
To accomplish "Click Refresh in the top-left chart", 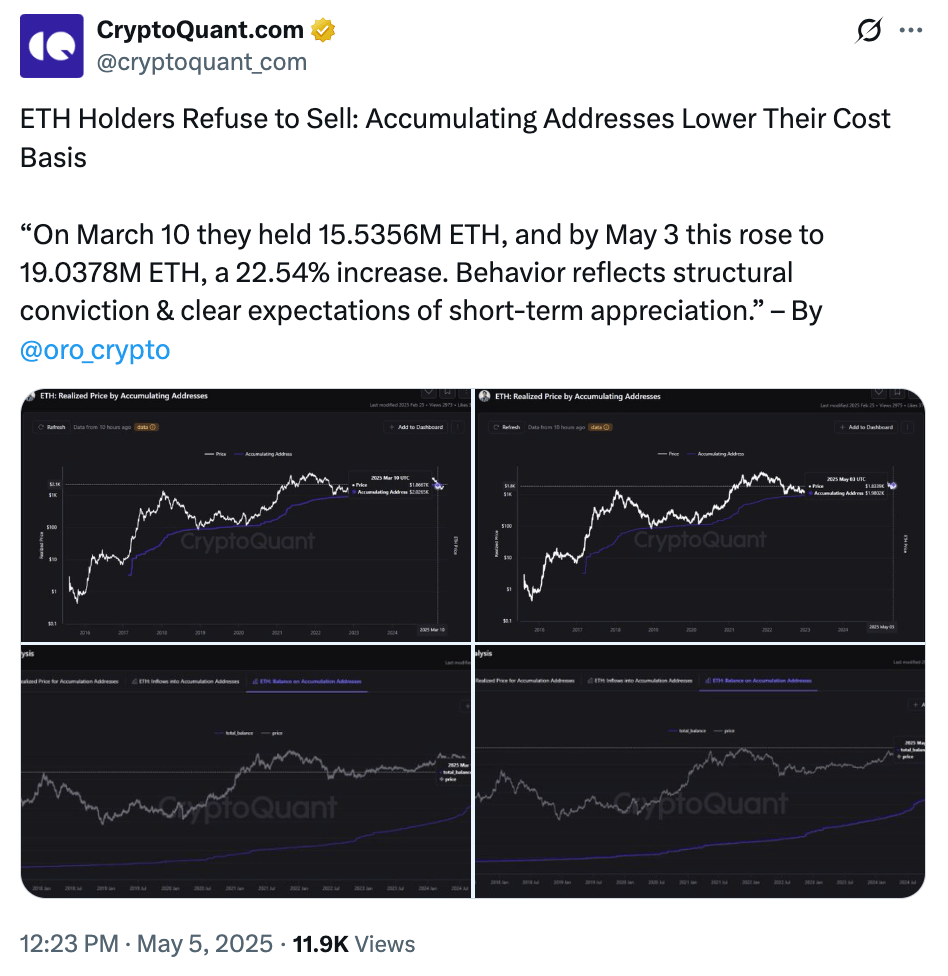I will [52, 427].
